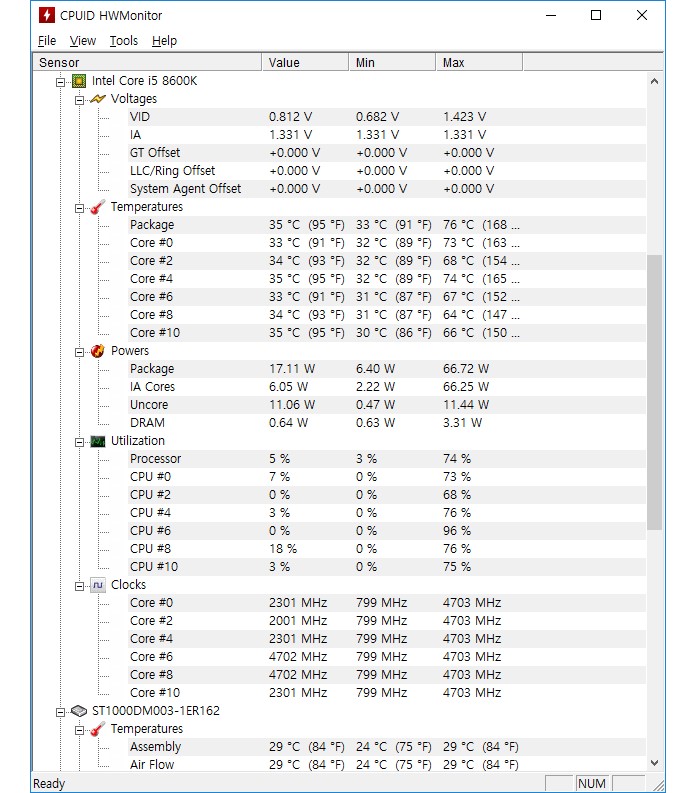Click the vertical scrollbar thumb

pyautogui.click(x=655, y=392)
